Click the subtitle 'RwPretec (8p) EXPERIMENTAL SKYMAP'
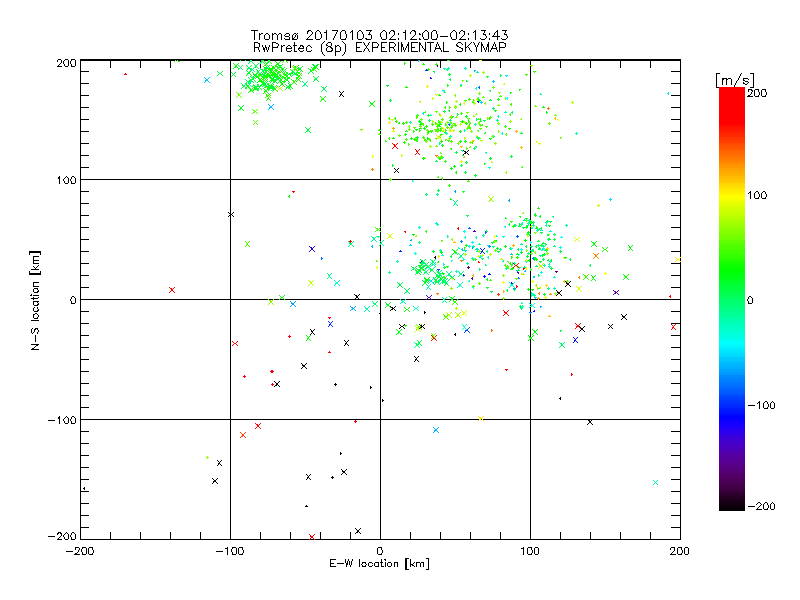This screenshot has height=600, width=800. (x=379, y=47)
